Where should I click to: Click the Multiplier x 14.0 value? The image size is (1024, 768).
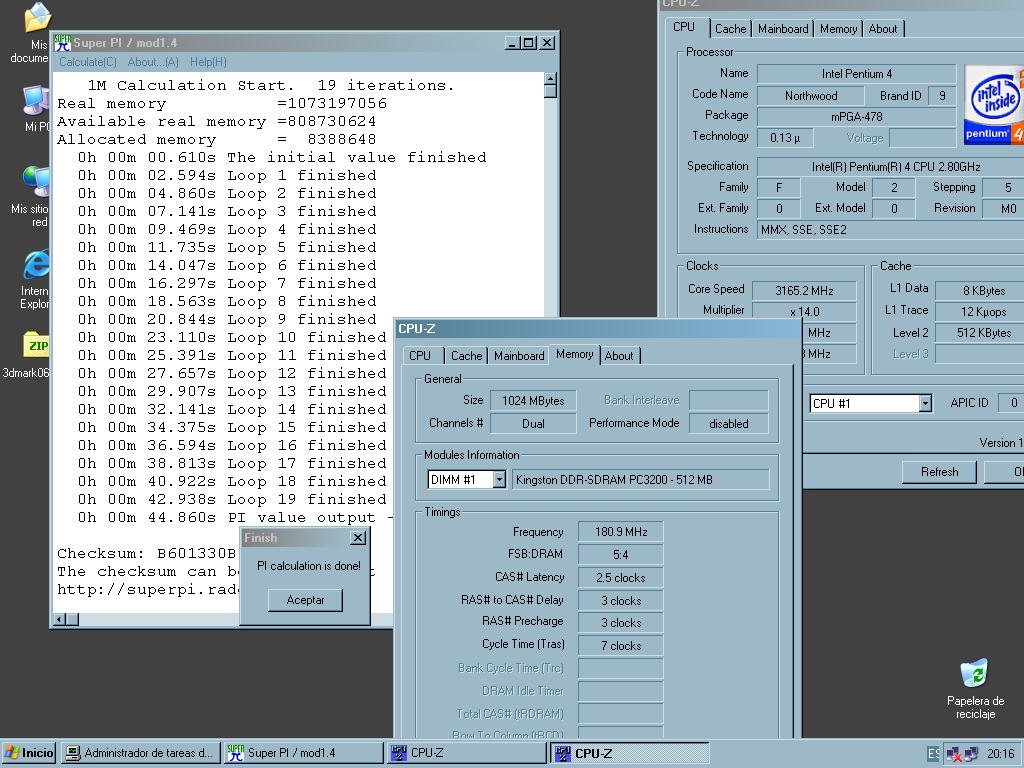pyautogui.click(x=804, y=312)
